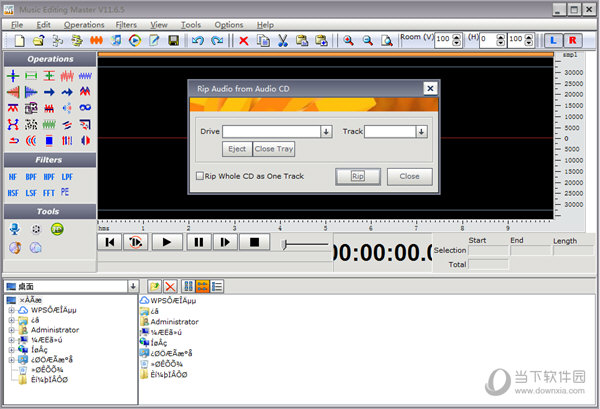Copy selection with the toolbar copy icon

[263, 40]
